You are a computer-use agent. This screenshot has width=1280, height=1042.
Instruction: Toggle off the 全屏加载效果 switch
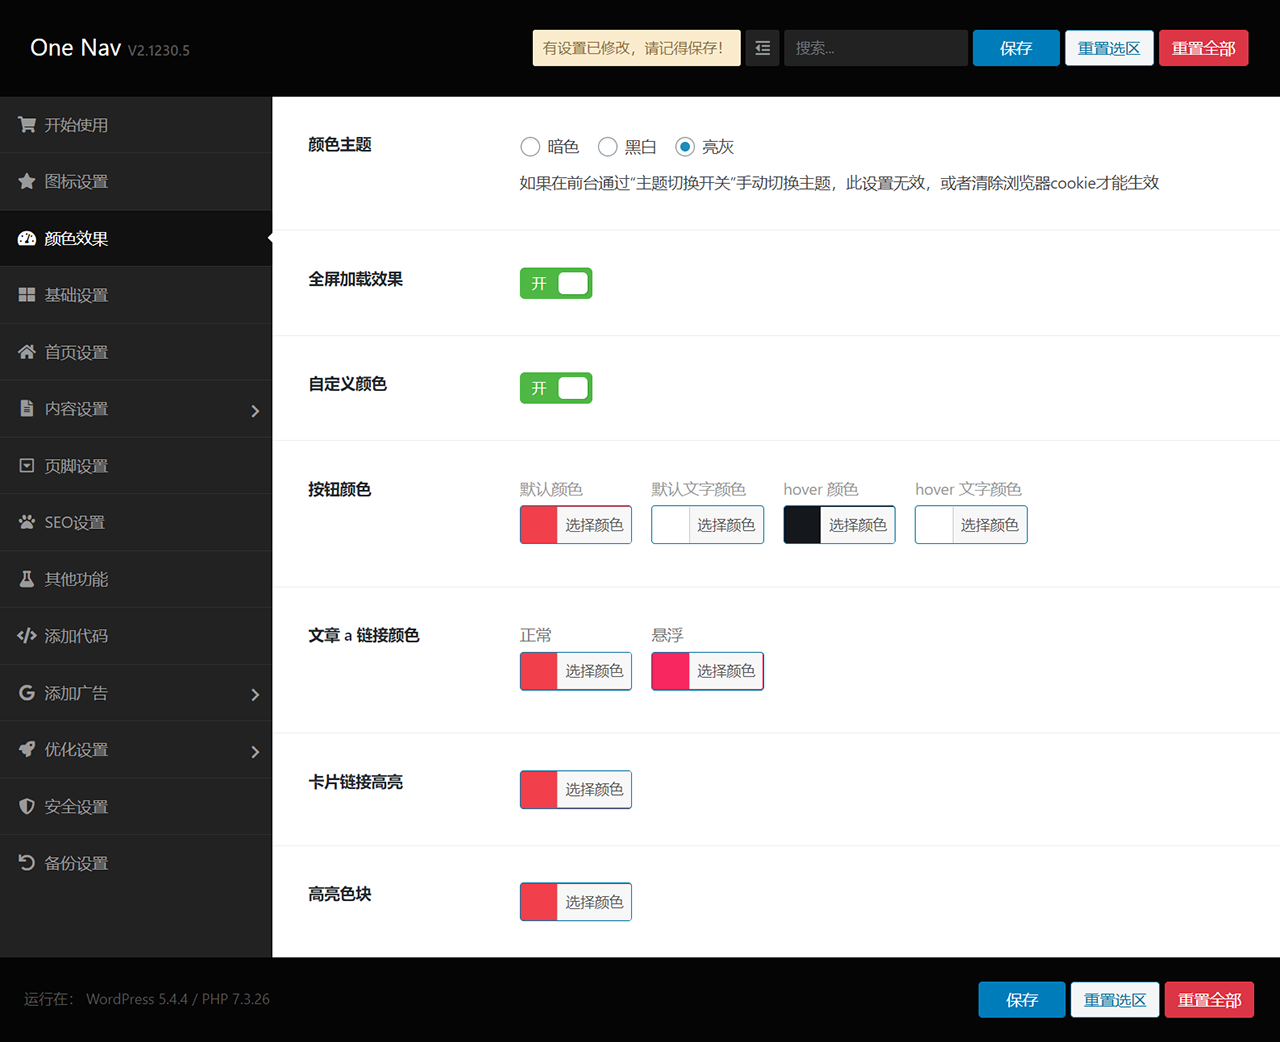[555, 283]
